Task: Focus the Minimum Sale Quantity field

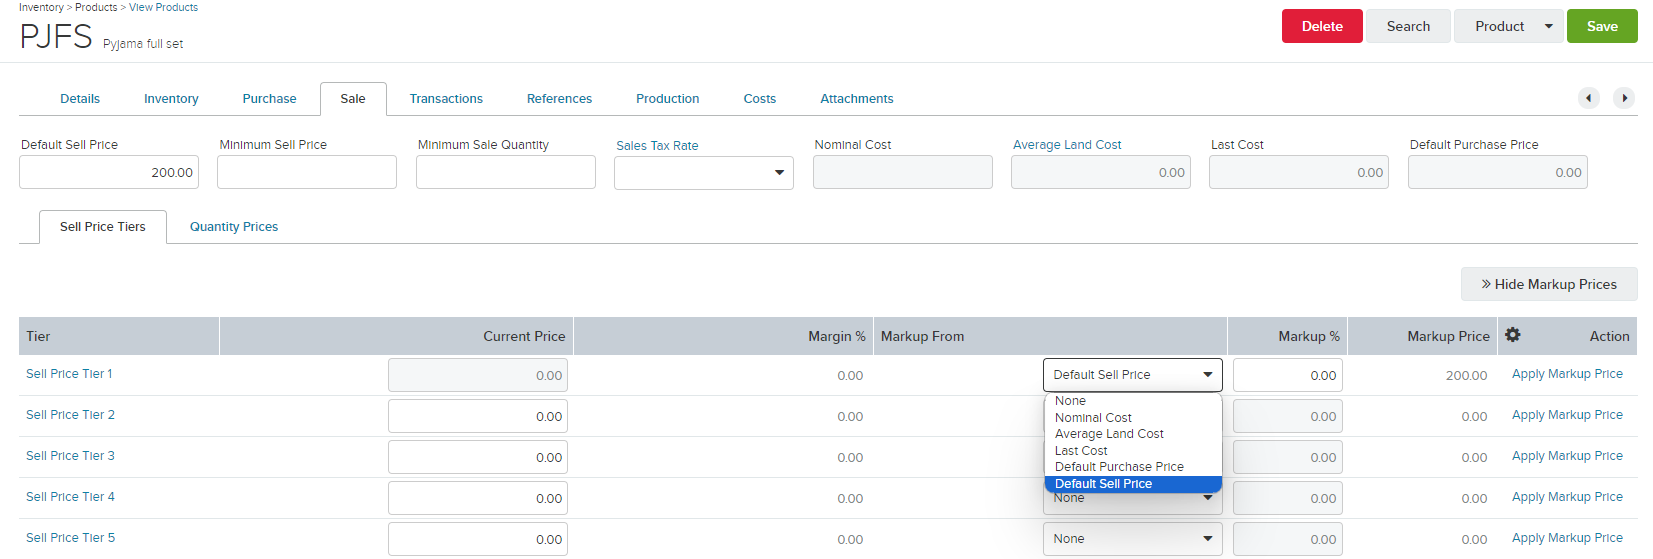Action: click(x=506, y=172)
